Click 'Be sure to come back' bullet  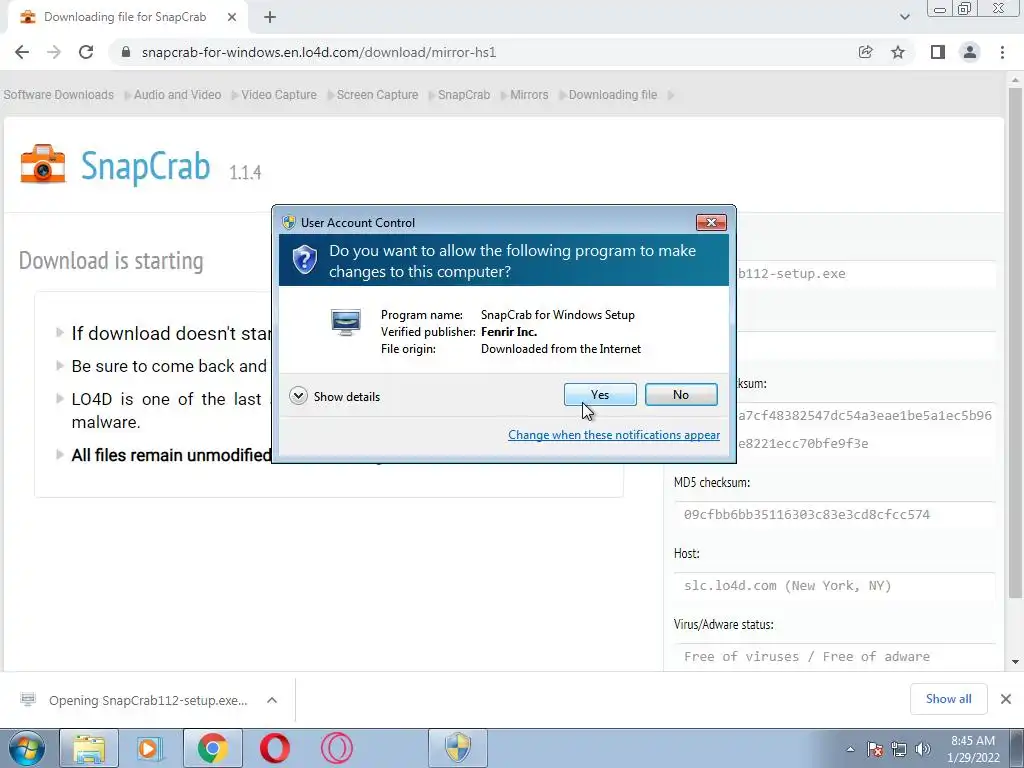click(169, 366)
